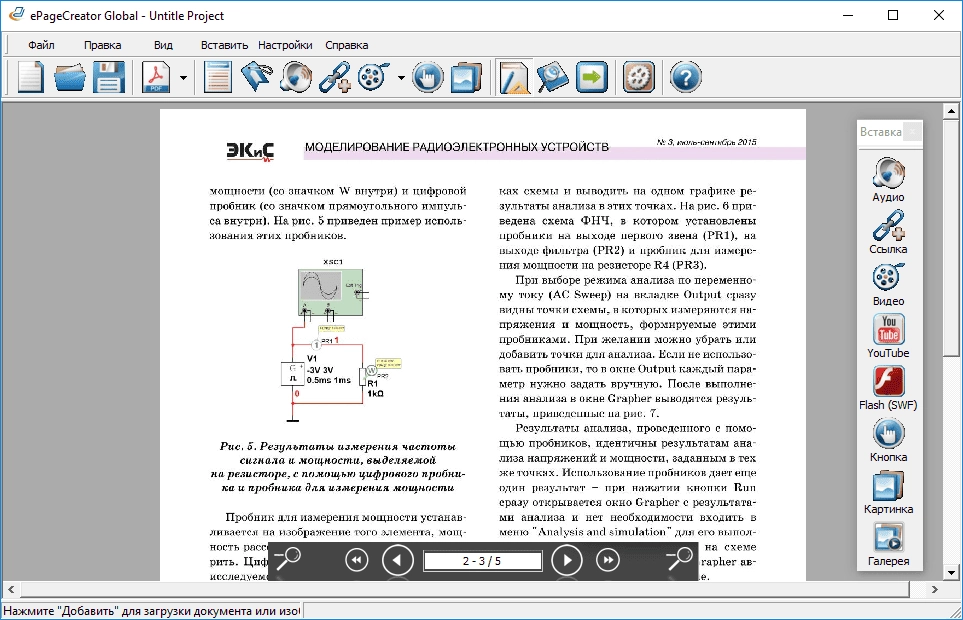
Task: Insert Видео from the side panel
Action: tap(888, 284)
